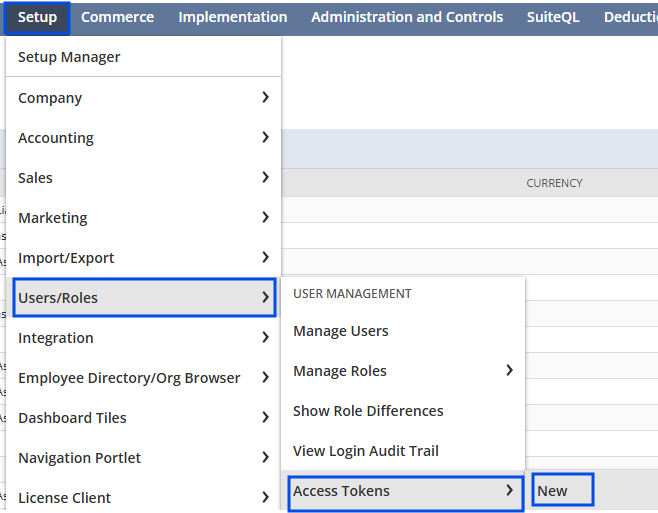
Task: Expand chevron next to Integration
Action: (265, 337)
